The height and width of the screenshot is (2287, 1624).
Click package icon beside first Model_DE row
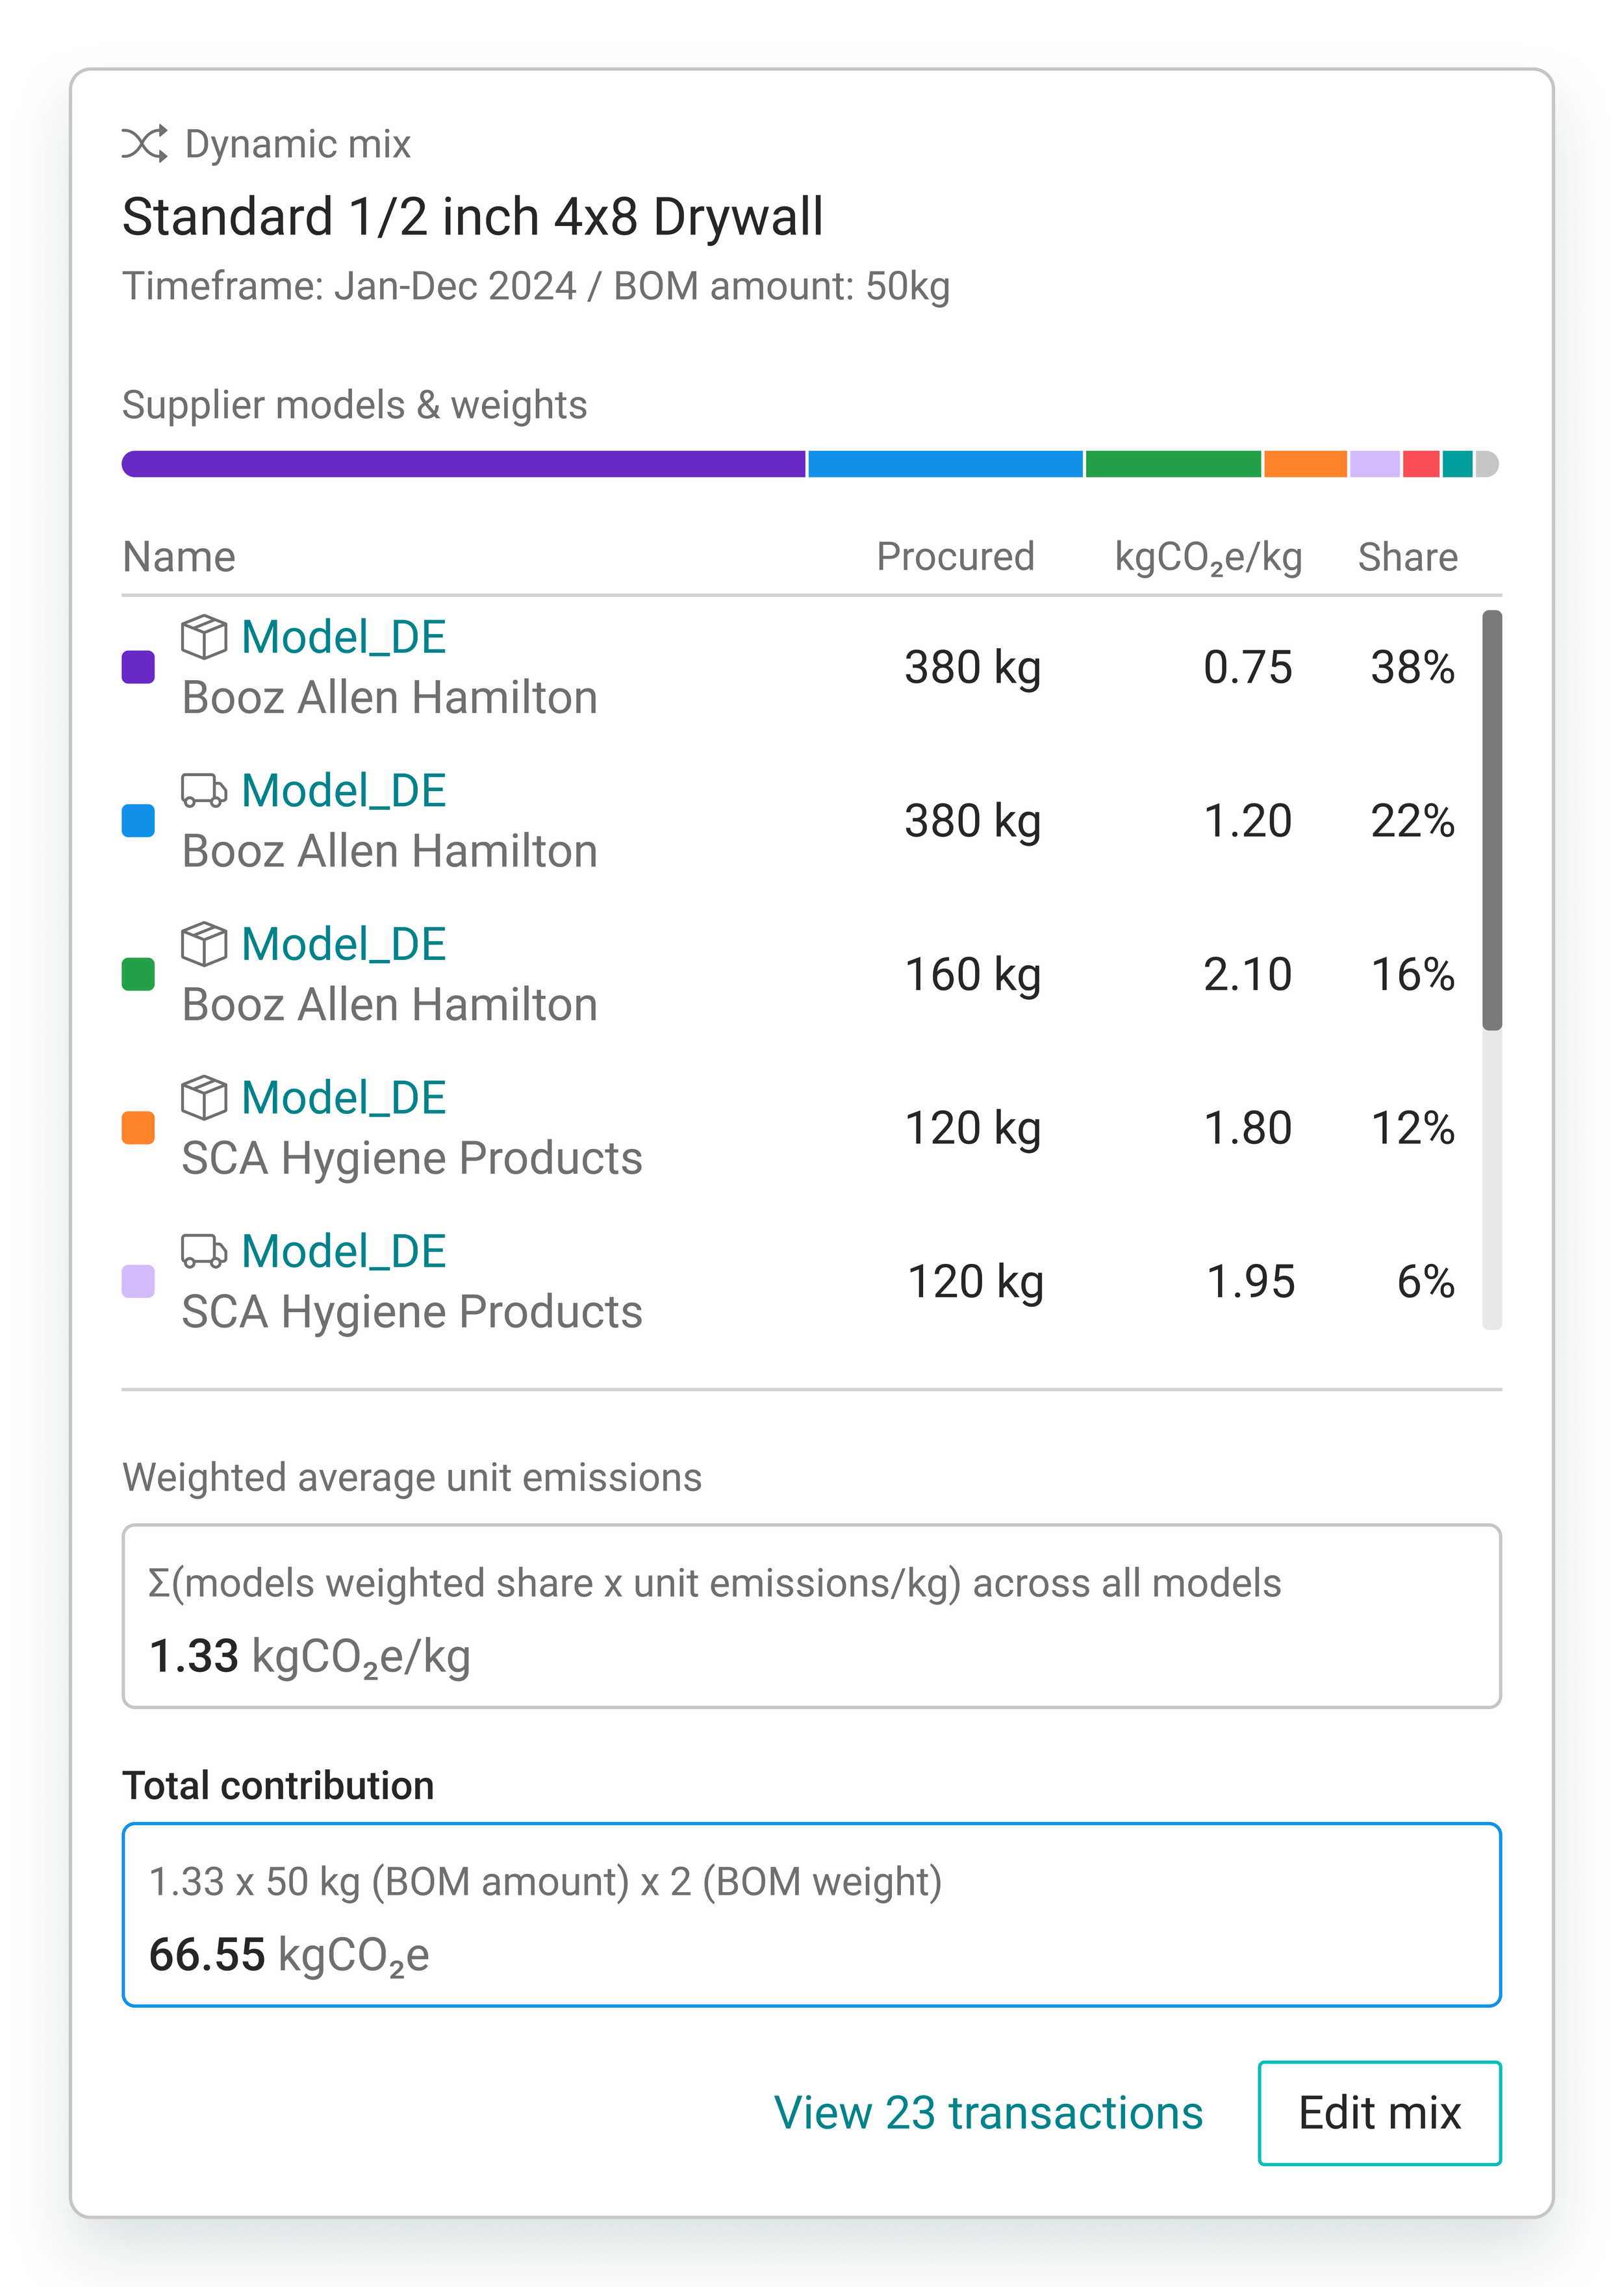(204, 637)
